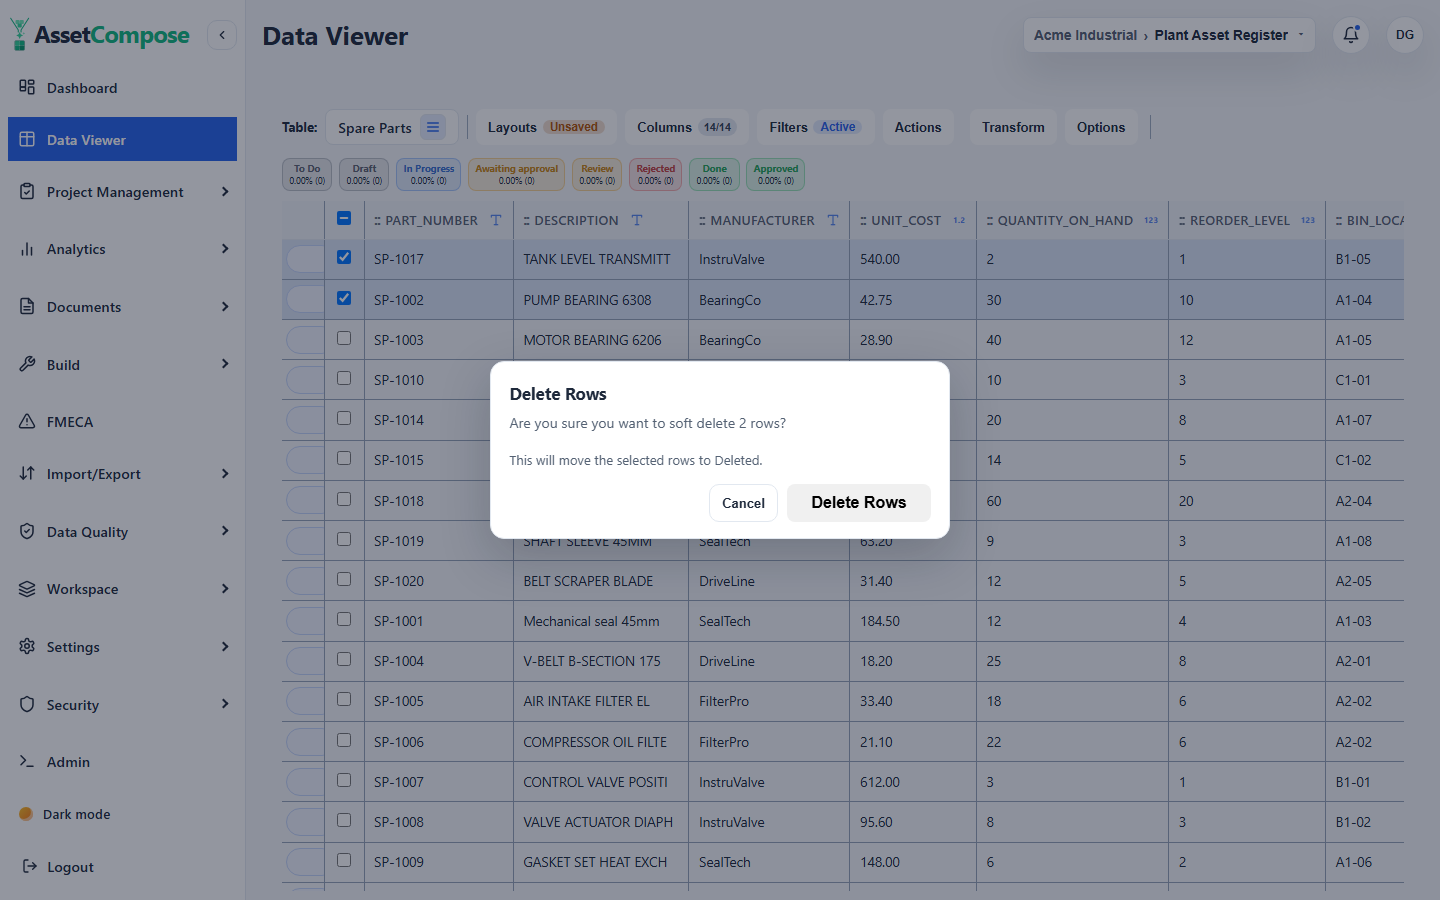Cancel the Delete Rows dialog
The image size is (1440, 900).
[743, 503]
